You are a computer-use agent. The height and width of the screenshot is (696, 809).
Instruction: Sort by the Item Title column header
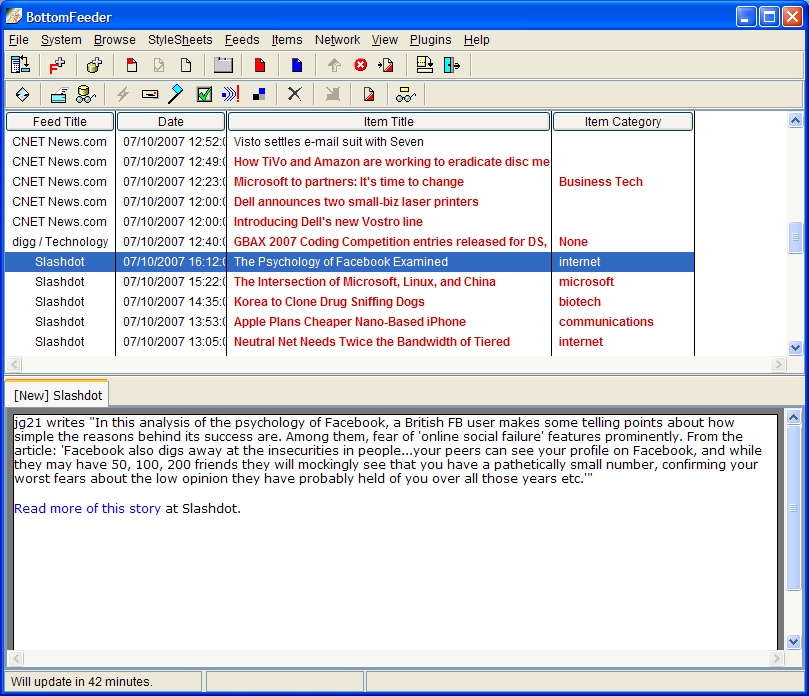point(389,122)
